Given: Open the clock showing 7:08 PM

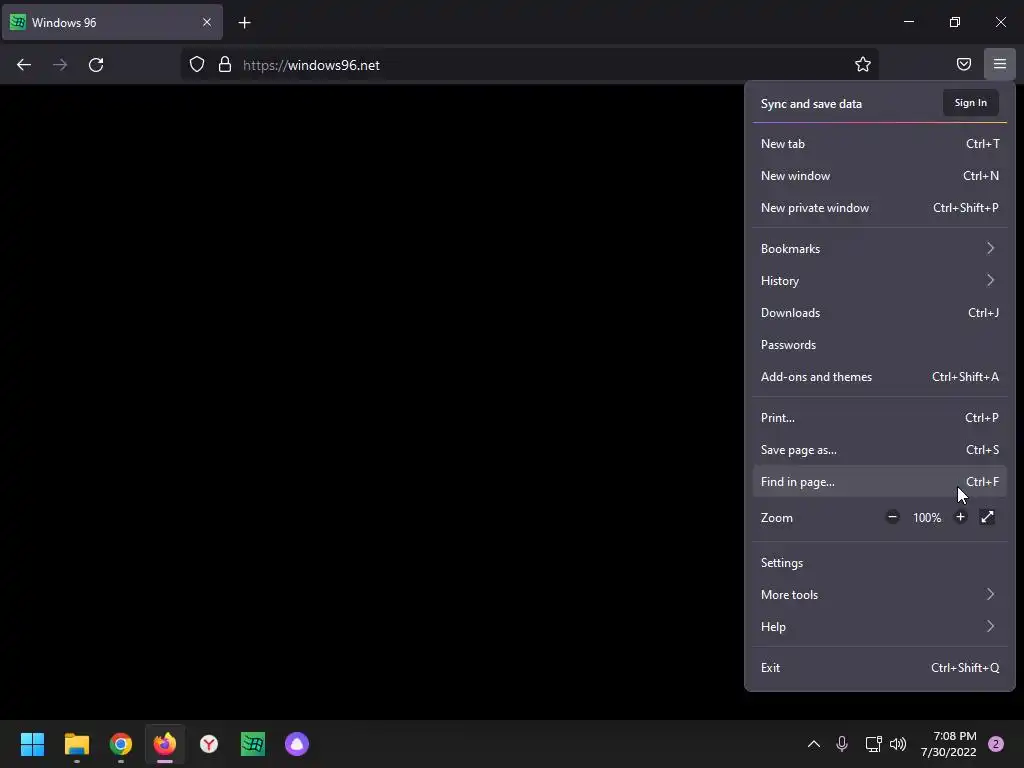Looking at the screenshot, I should (949, 744).
